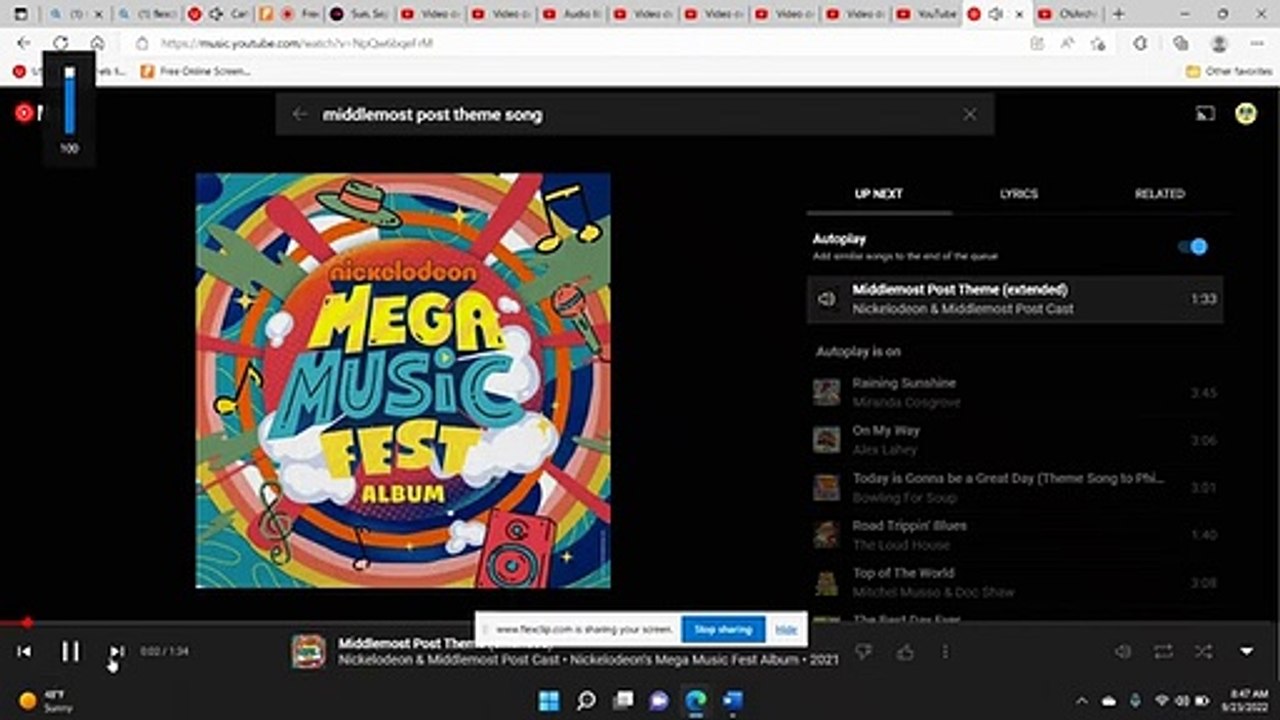The width and height of the screenshot is (1280, 720).
Task: Click the Microsoft Edge taskbar icon
Action: 696,700
